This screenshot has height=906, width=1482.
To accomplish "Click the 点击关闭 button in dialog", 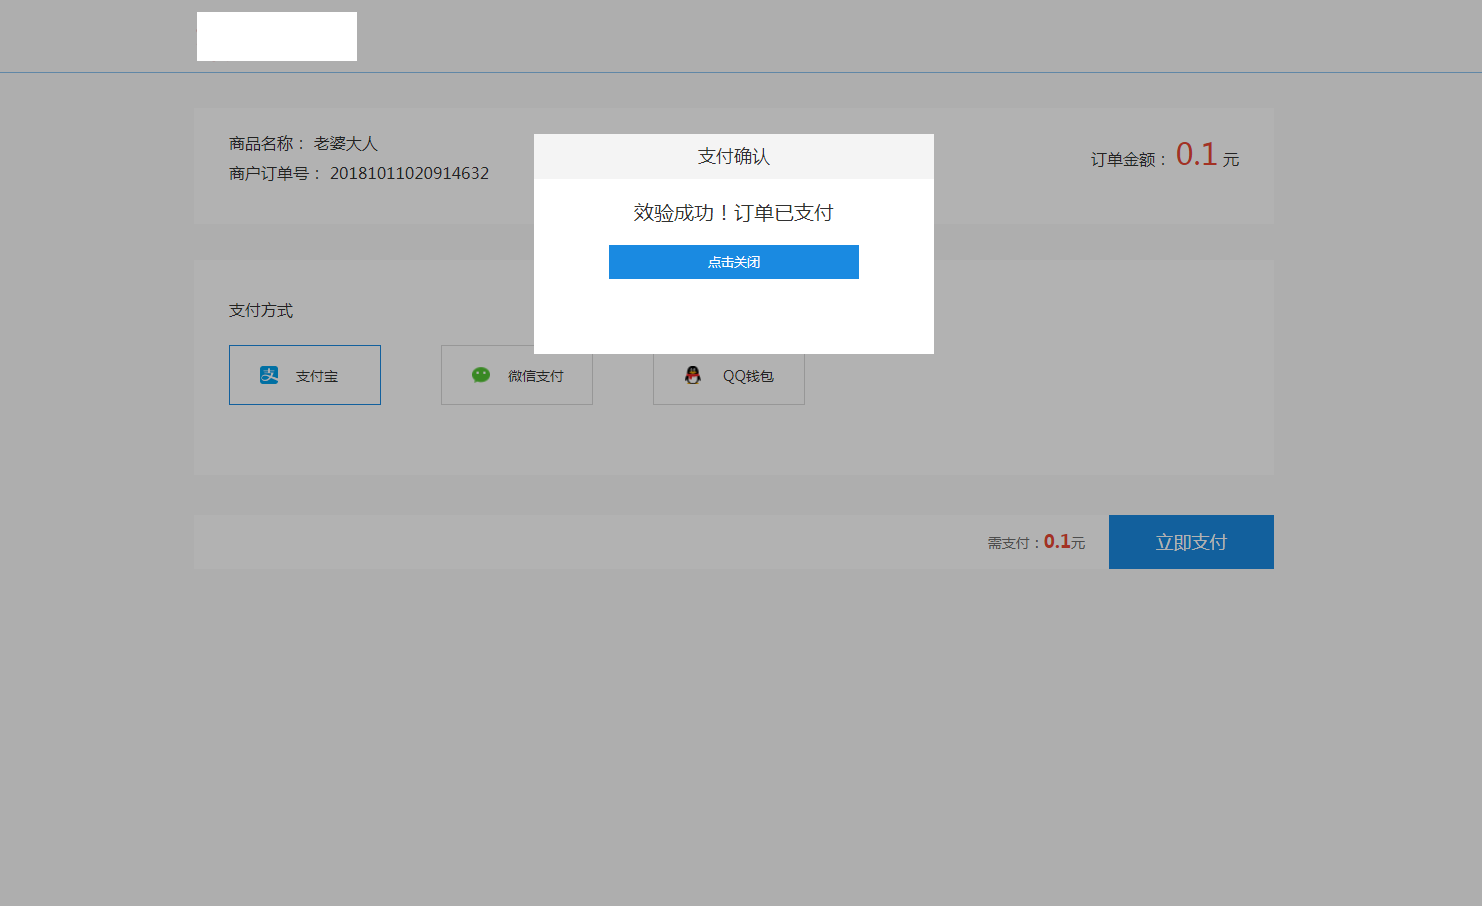I will tap(733, 261).
